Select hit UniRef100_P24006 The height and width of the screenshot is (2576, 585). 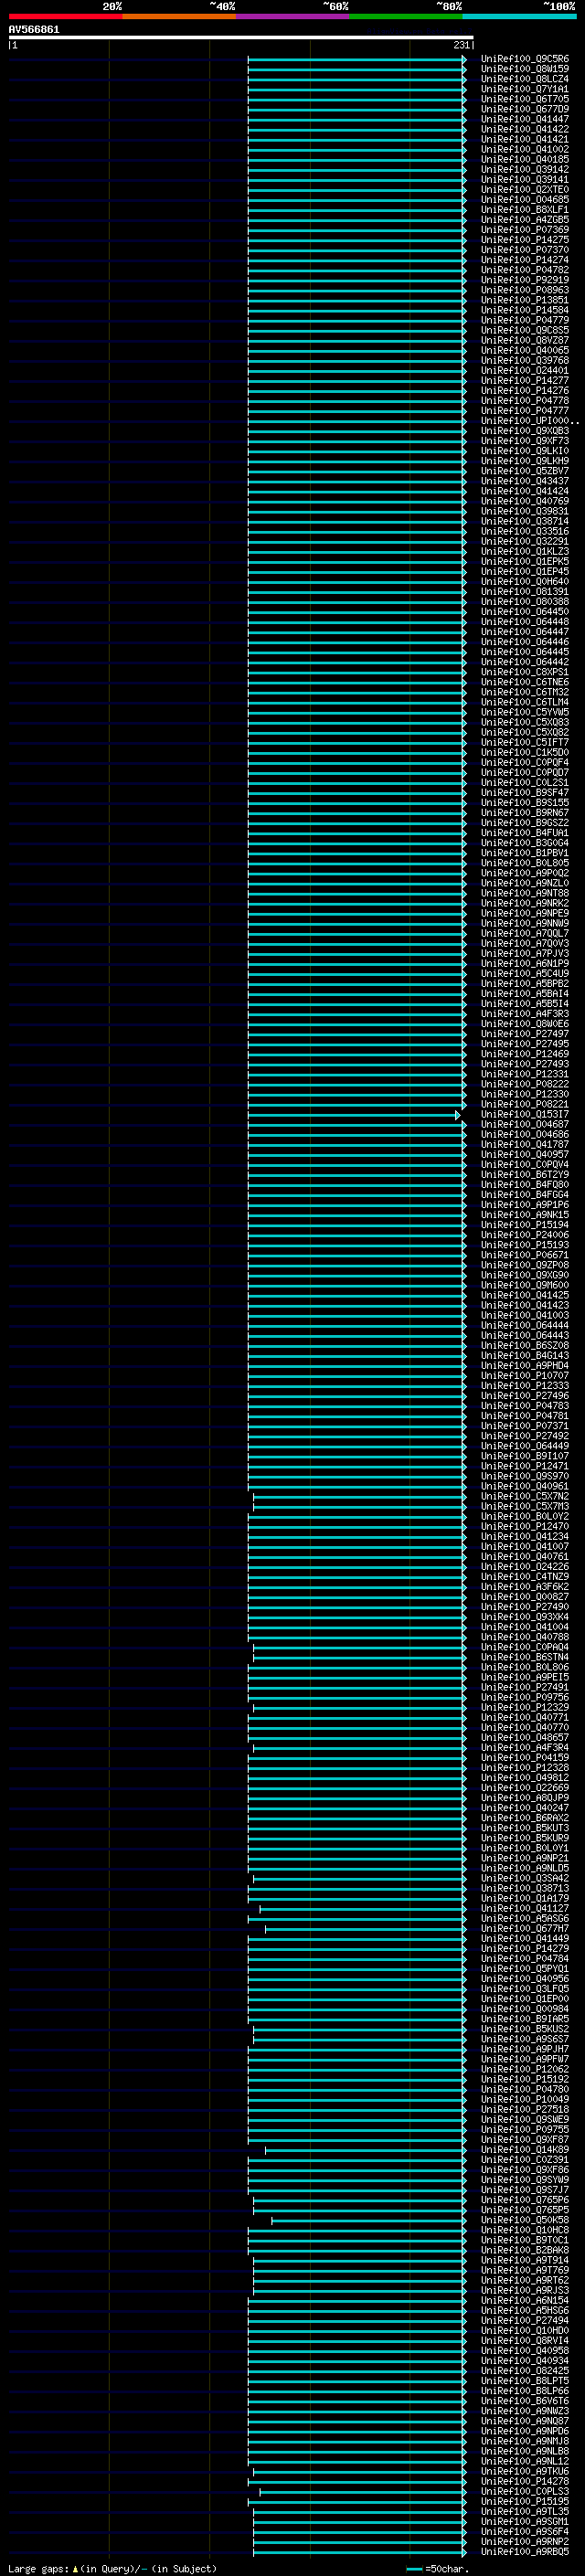pyautogui.click(x=524, y=1235)
